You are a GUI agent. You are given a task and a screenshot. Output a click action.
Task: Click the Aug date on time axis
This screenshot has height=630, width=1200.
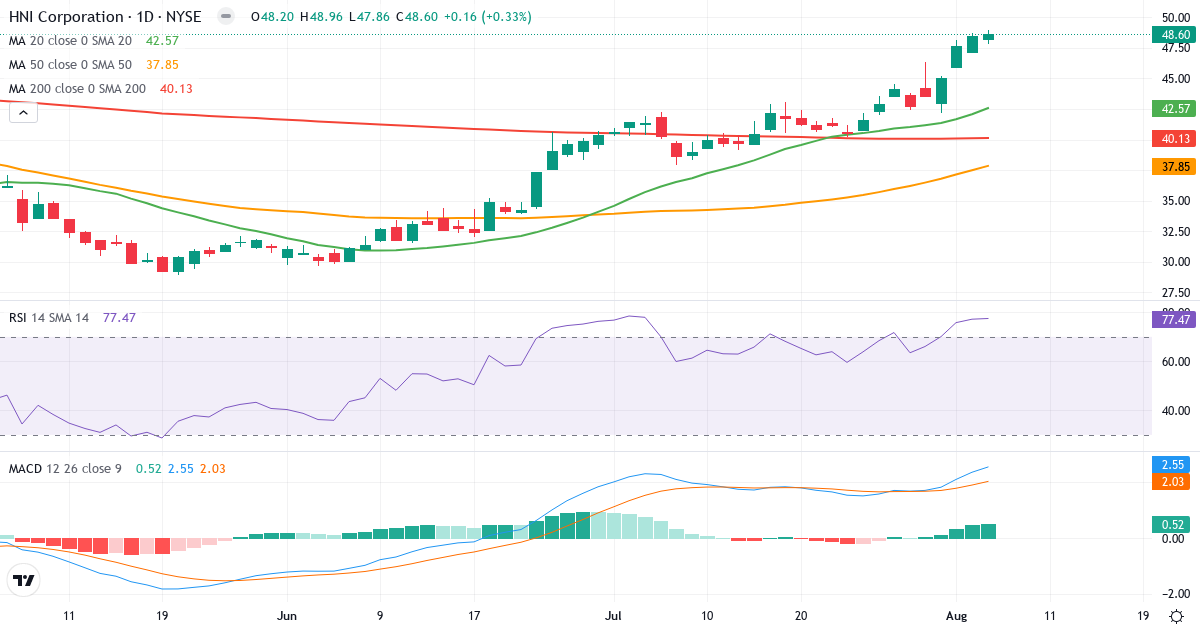pyautogui.click(x=955, y=616)
